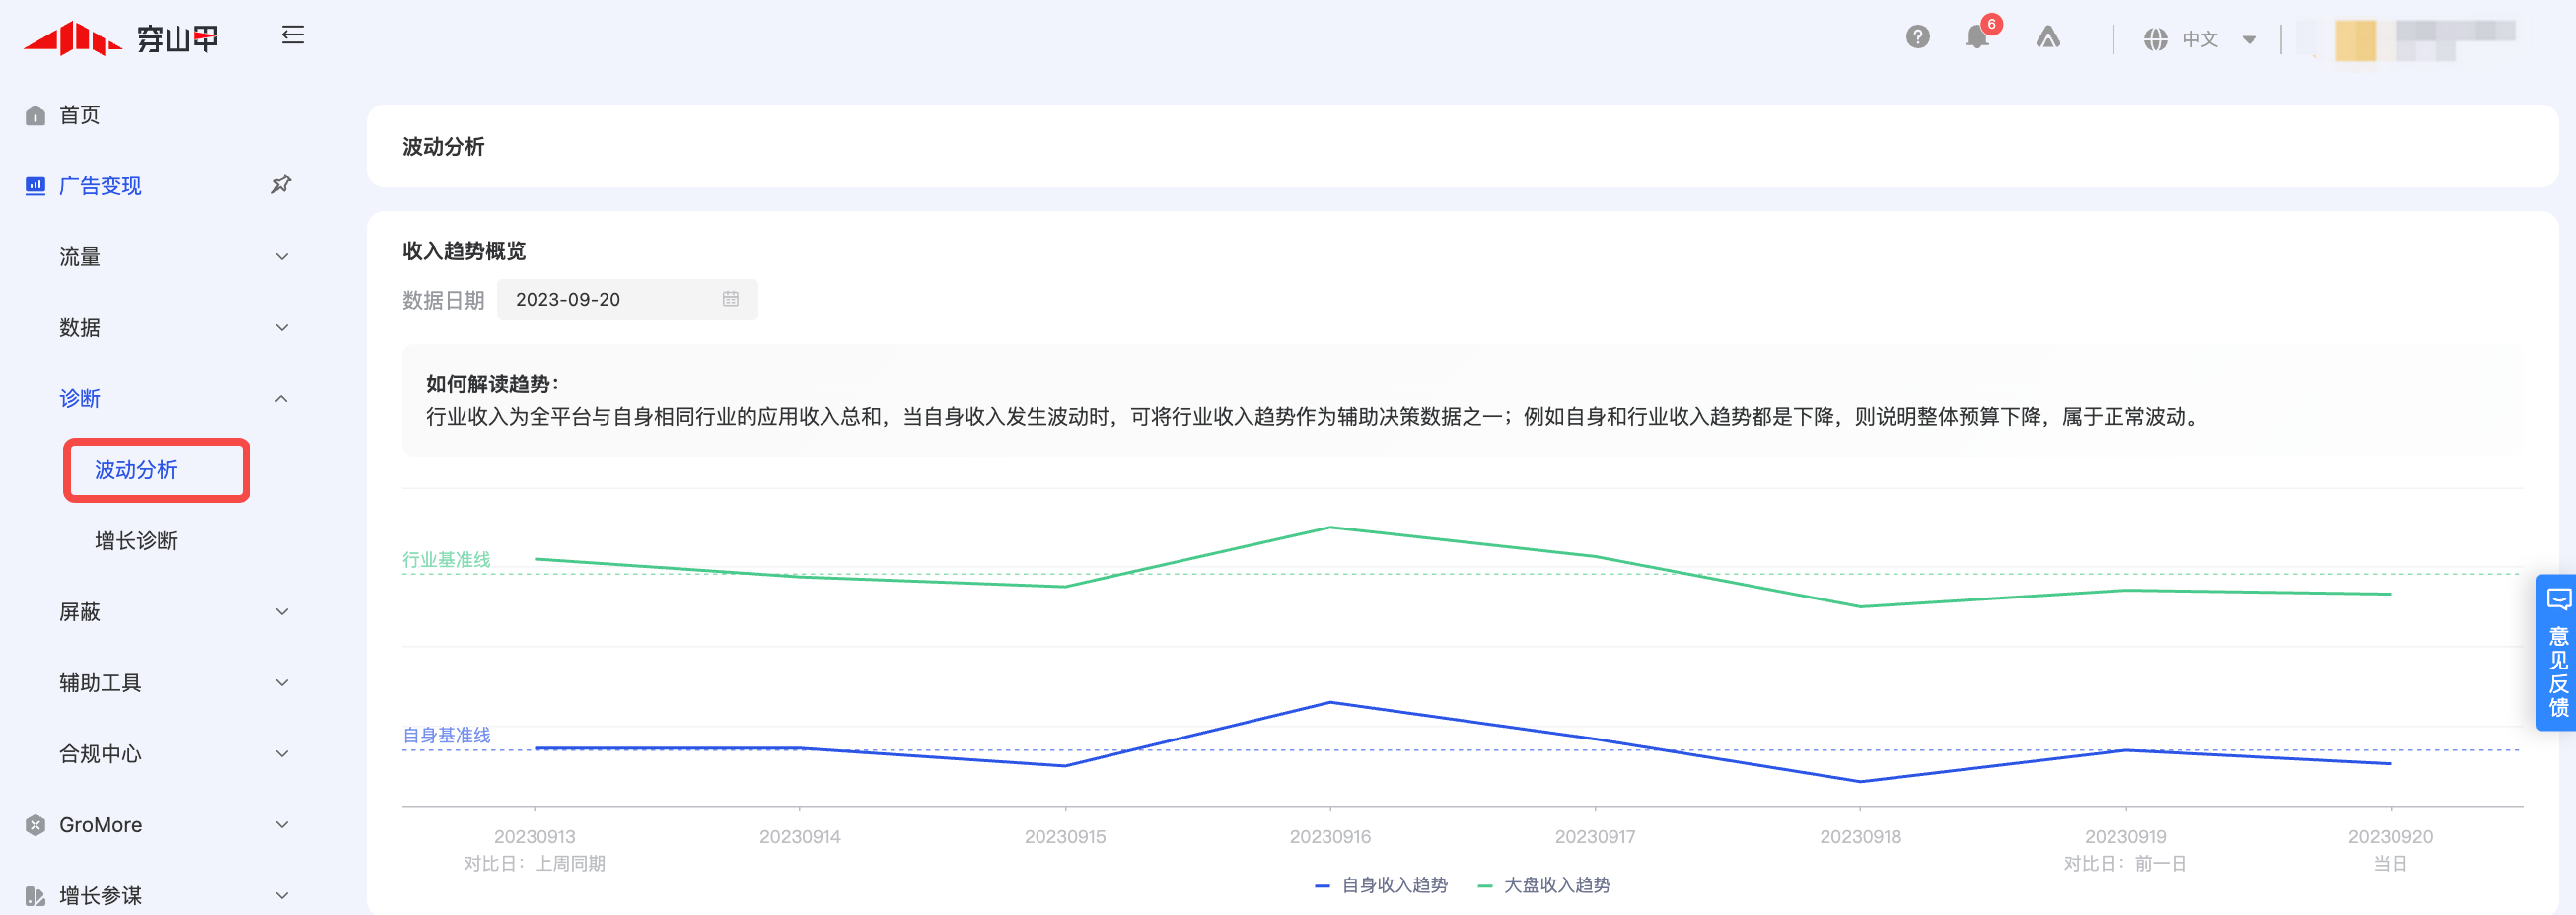Click the 数据日期 date field

(627, 300)
